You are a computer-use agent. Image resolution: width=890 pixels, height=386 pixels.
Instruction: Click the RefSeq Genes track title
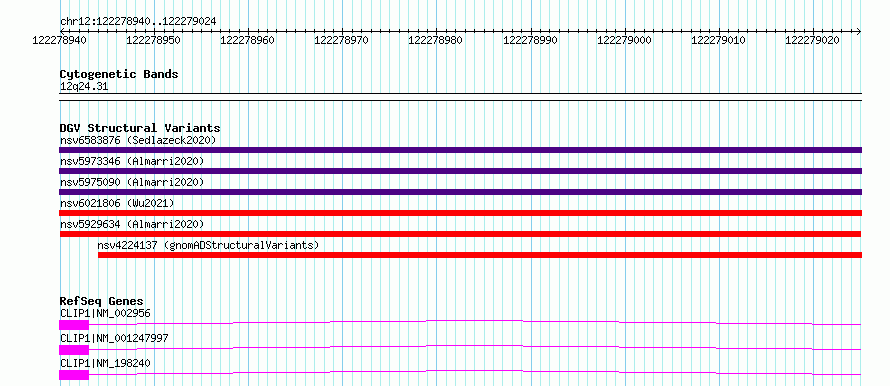coord(102,301)
